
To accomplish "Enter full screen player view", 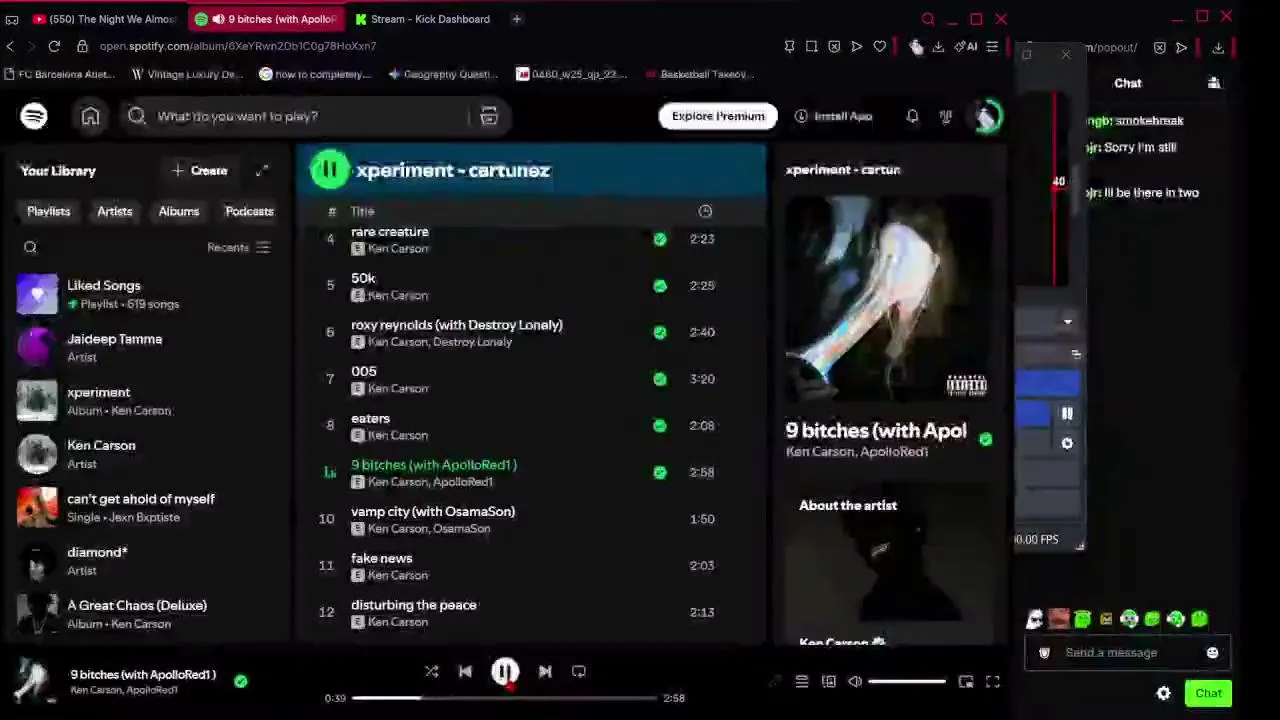I will coord(992,682).
